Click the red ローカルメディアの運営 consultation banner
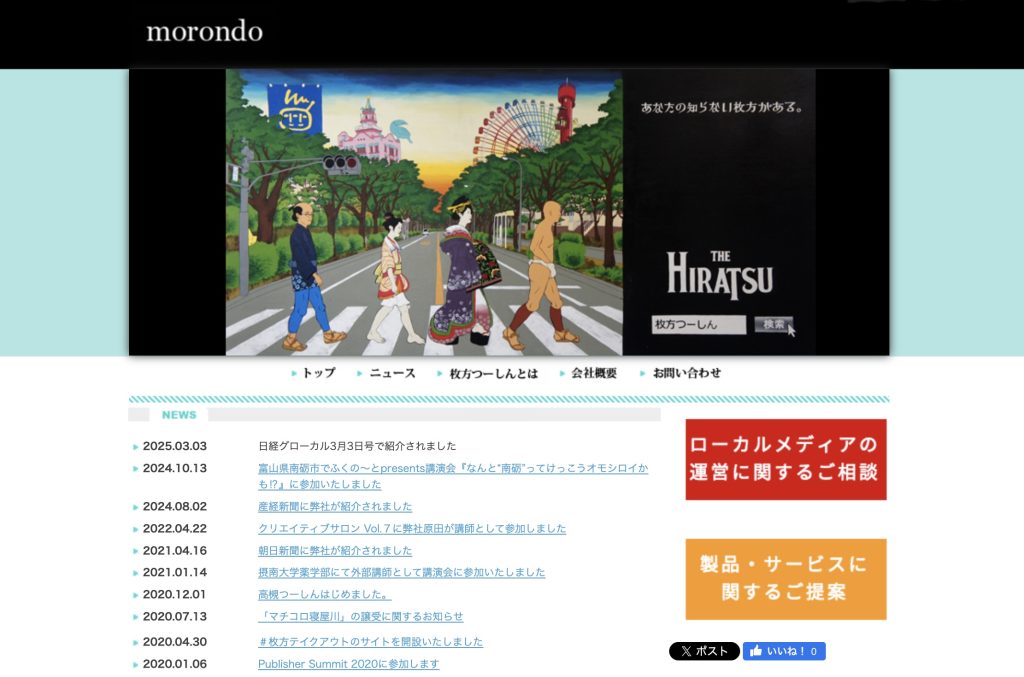1024x677 pixels. pos(786,459)
